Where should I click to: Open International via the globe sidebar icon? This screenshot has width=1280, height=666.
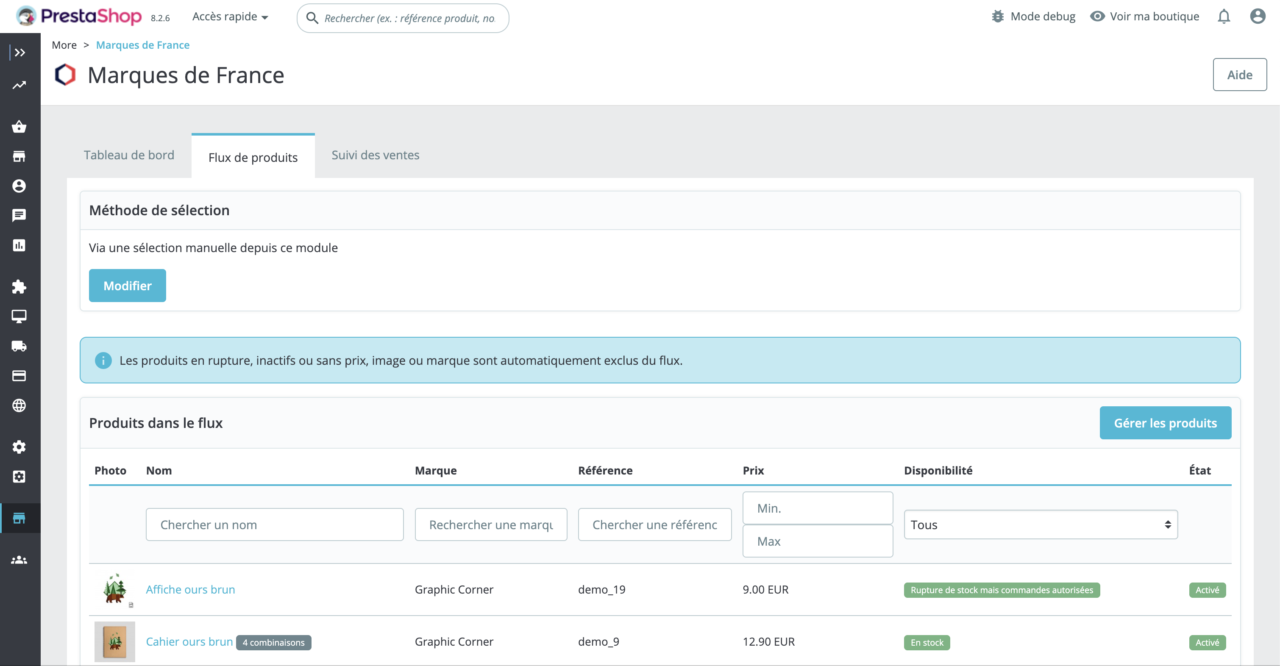tap(19, 406)
